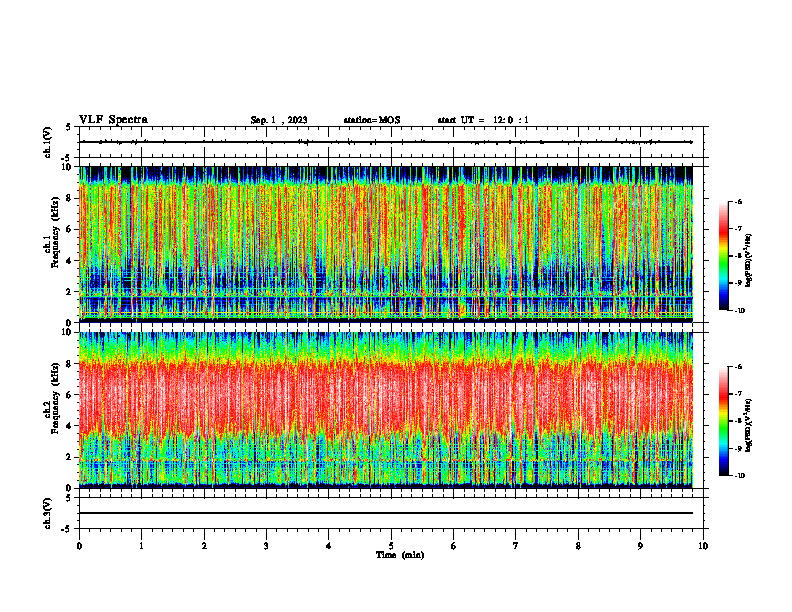
Task: Click the time-axis tick label "2"
Action: [204, 546]
